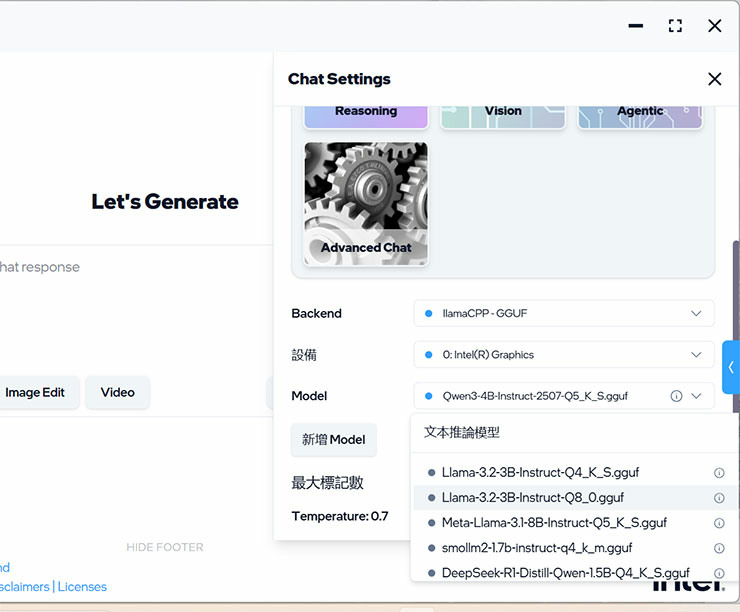This screenshot has height=612, width=740.
Task: Choose the Advanced Chat preset
Action: 366,204
